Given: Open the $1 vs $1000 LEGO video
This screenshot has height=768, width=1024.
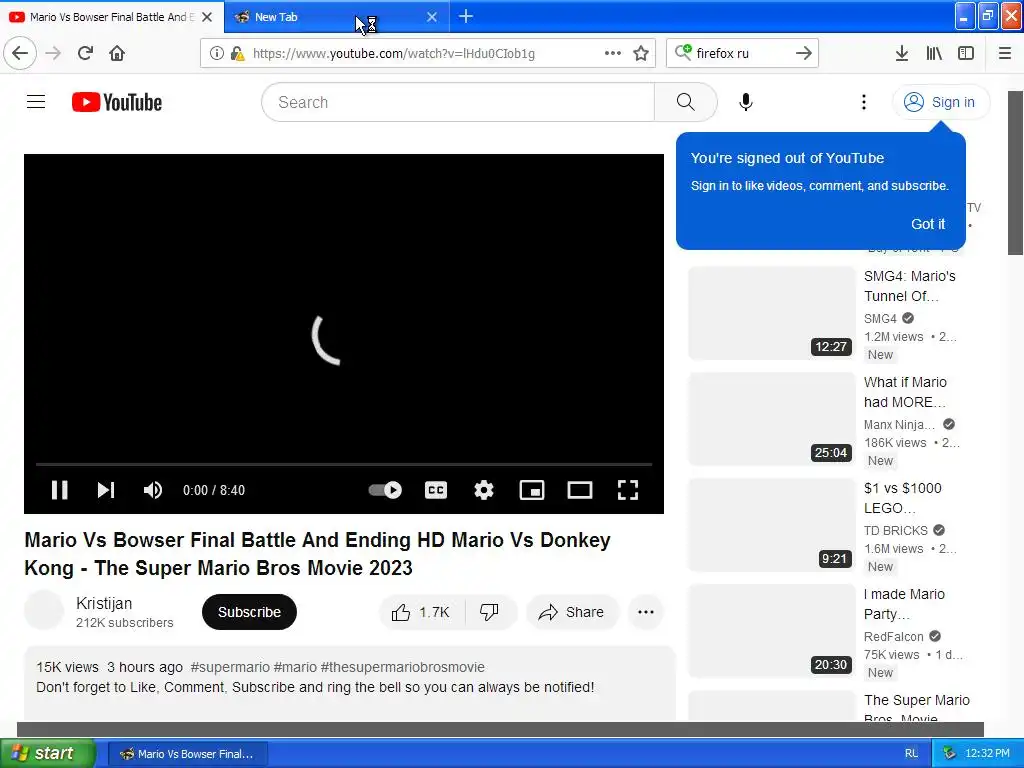Looking at the screenshot, I should click(903, 498).
